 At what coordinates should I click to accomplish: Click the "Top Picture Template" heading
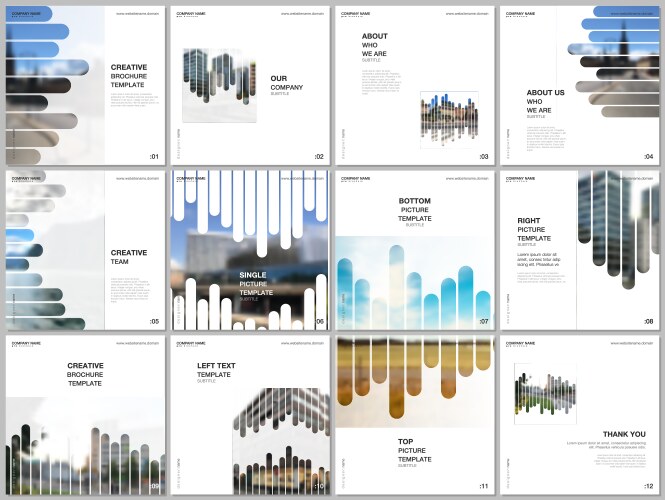[414, 450]
